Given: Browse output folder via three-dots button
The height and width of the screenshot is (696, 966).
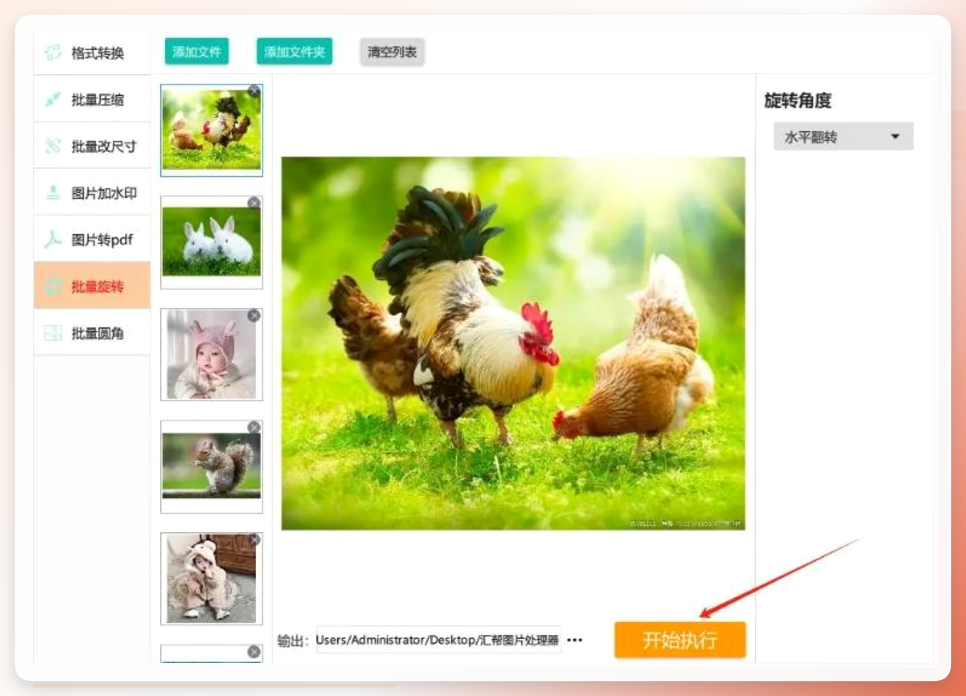Looking at the screenshot, I should [575, 640].
